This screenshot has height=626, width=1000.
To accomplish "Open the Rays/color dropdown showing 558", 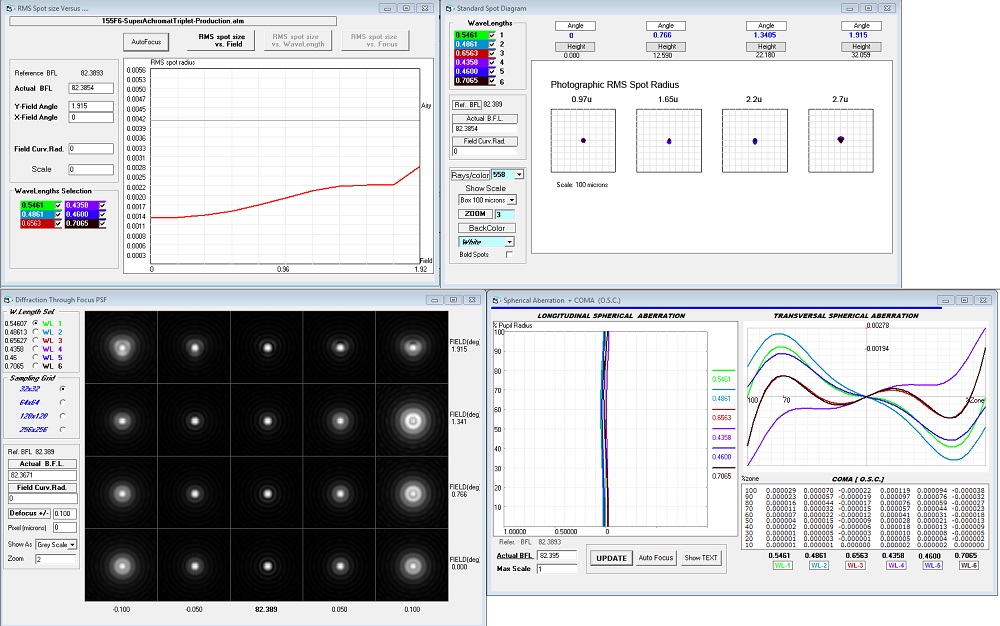I will (x=518, y=175).
